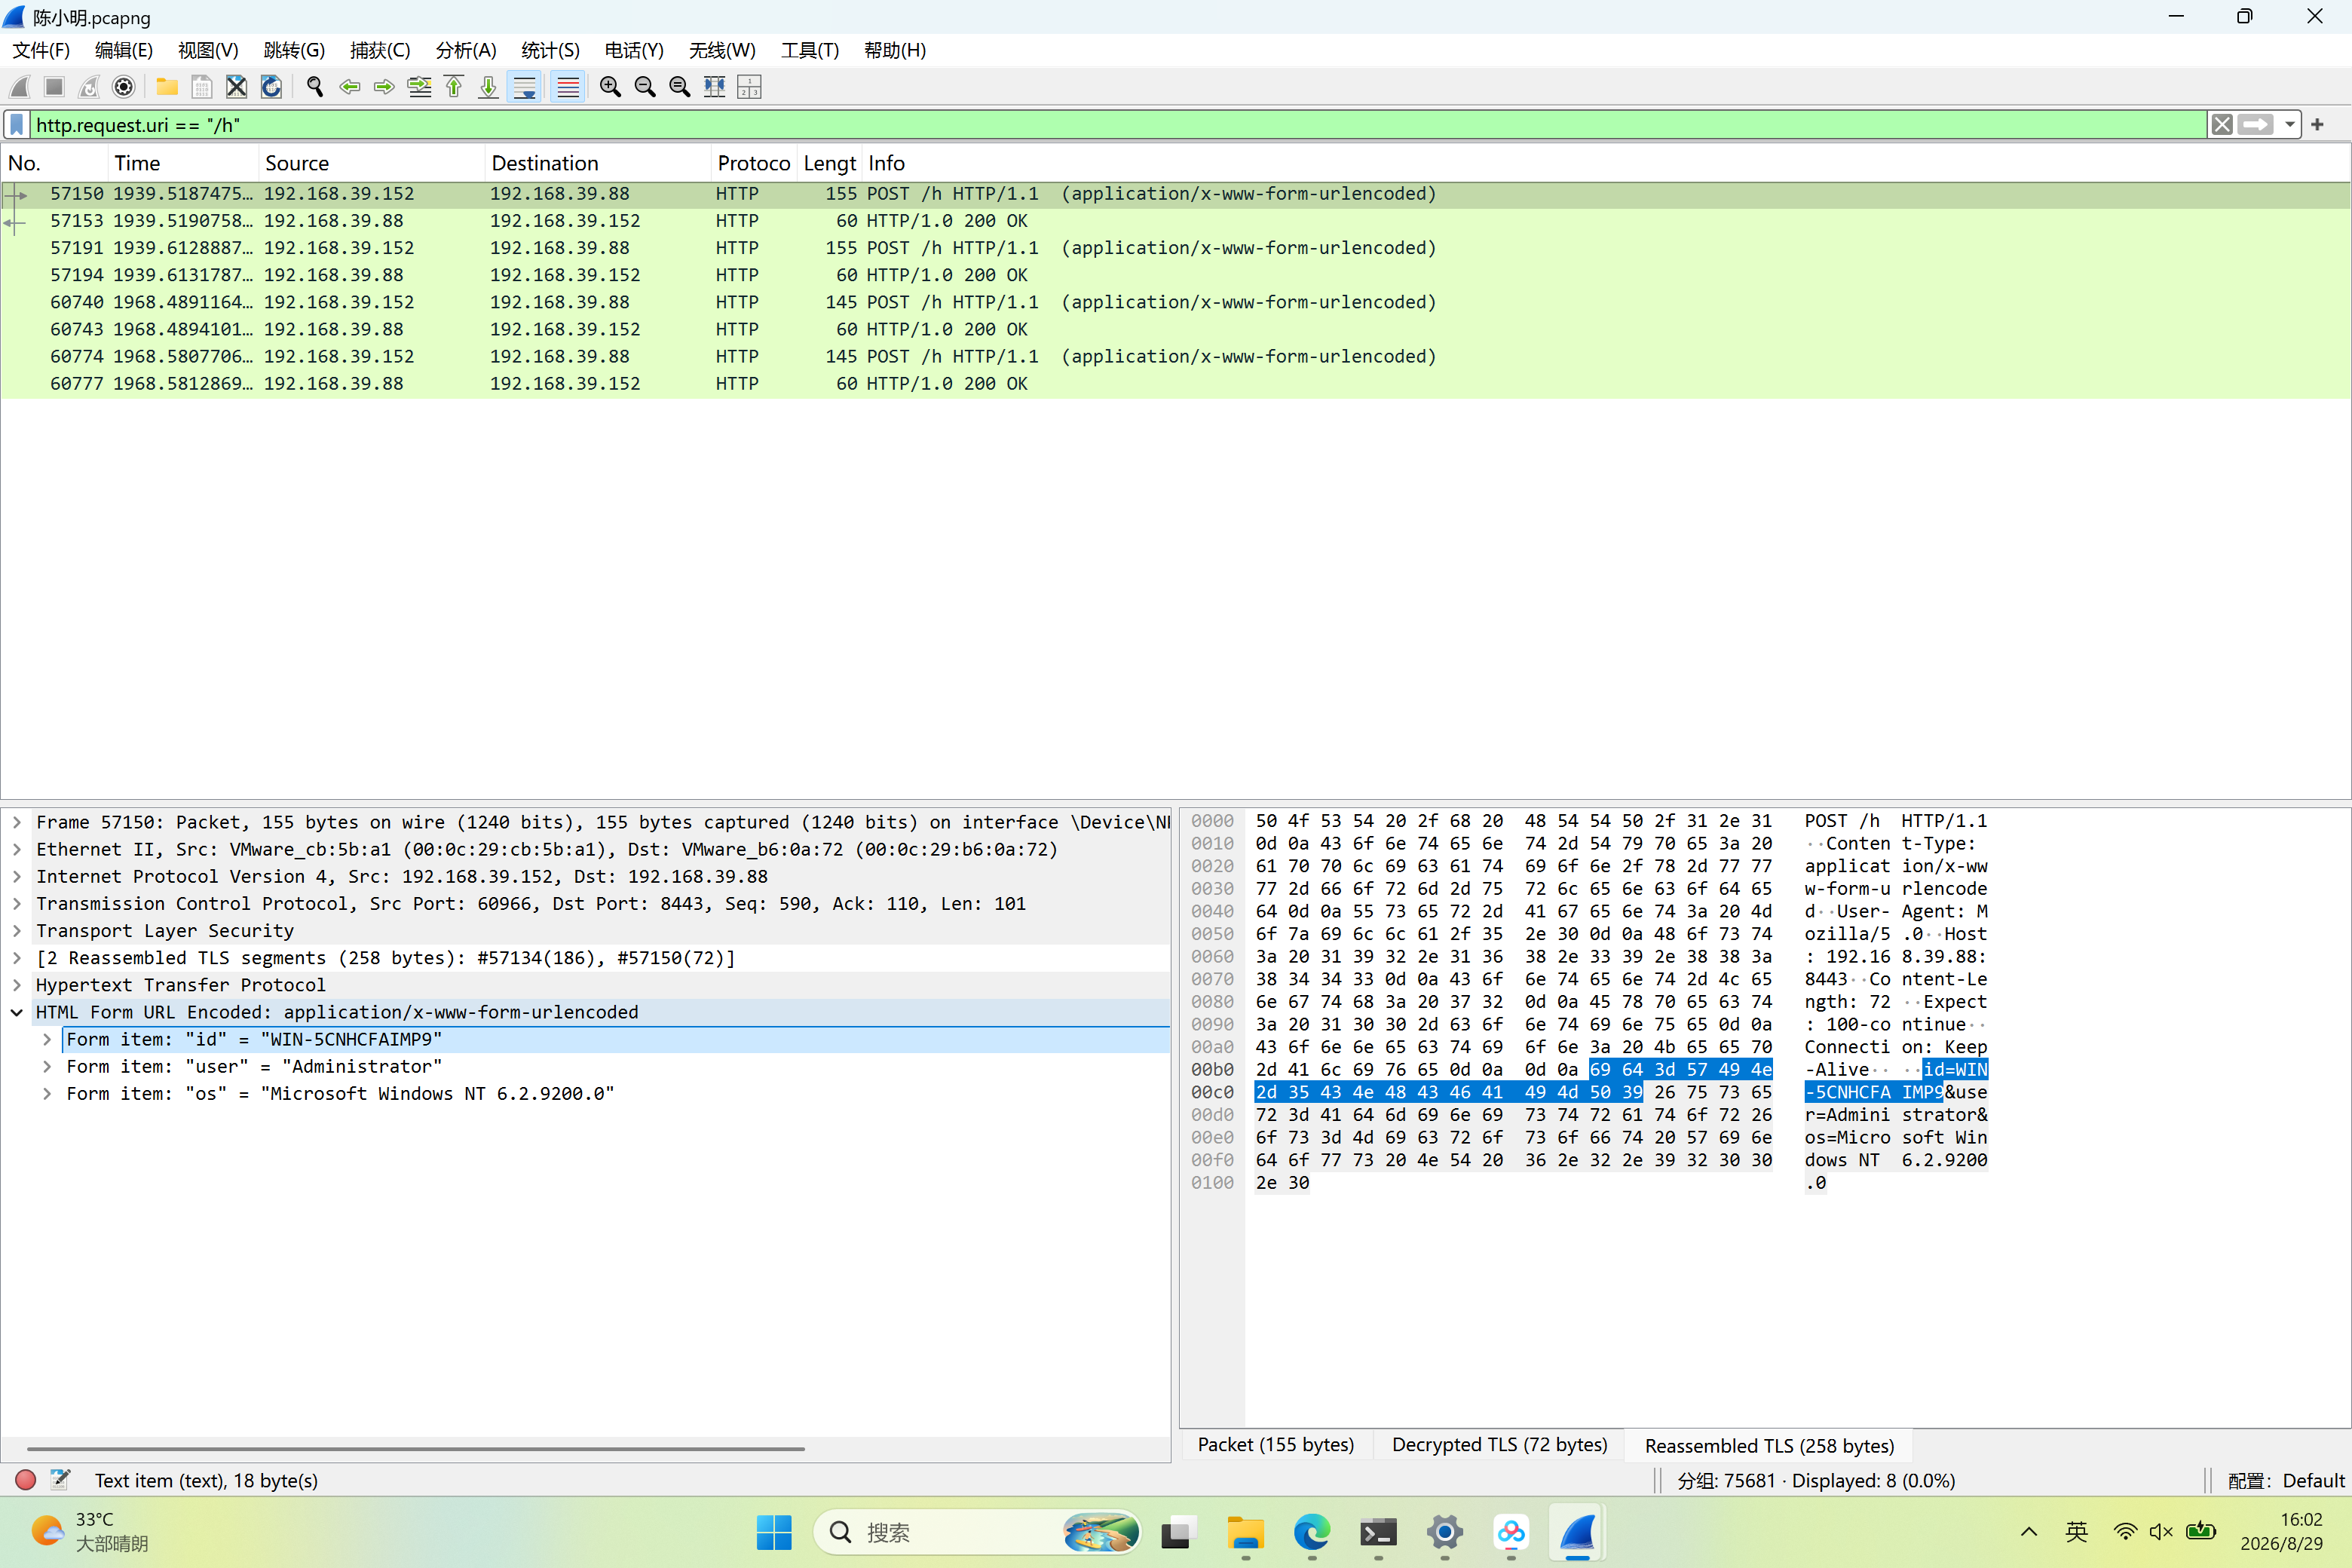
Task: Sort packets by the Time column
Action: pyautogui.click(x=182, y=163)
